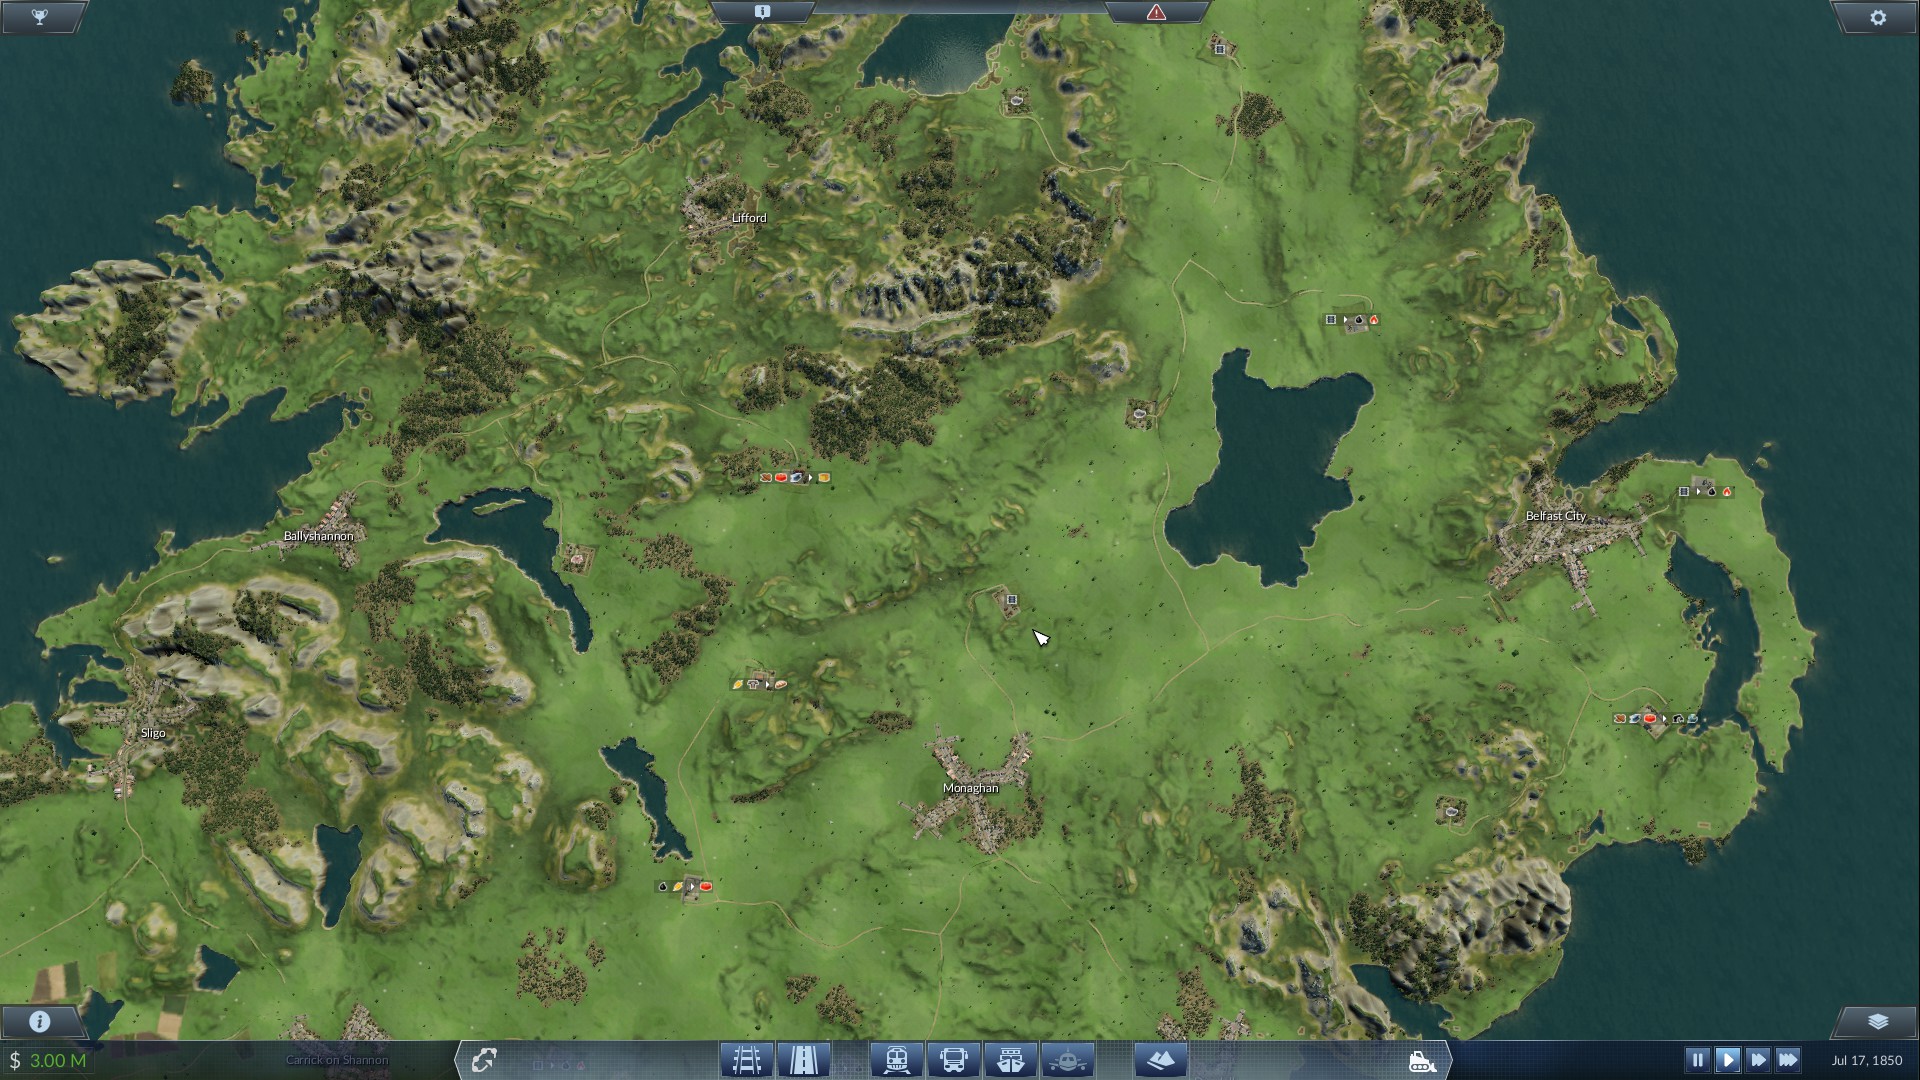
Task: Open the road construction menu
Action: pos(804,1060)
